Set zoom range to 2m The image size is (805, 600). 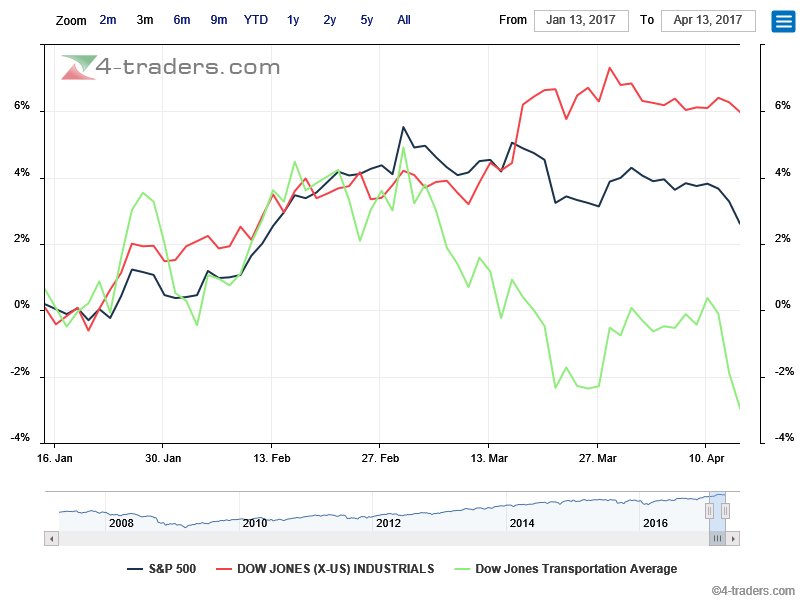pos(108,20)
